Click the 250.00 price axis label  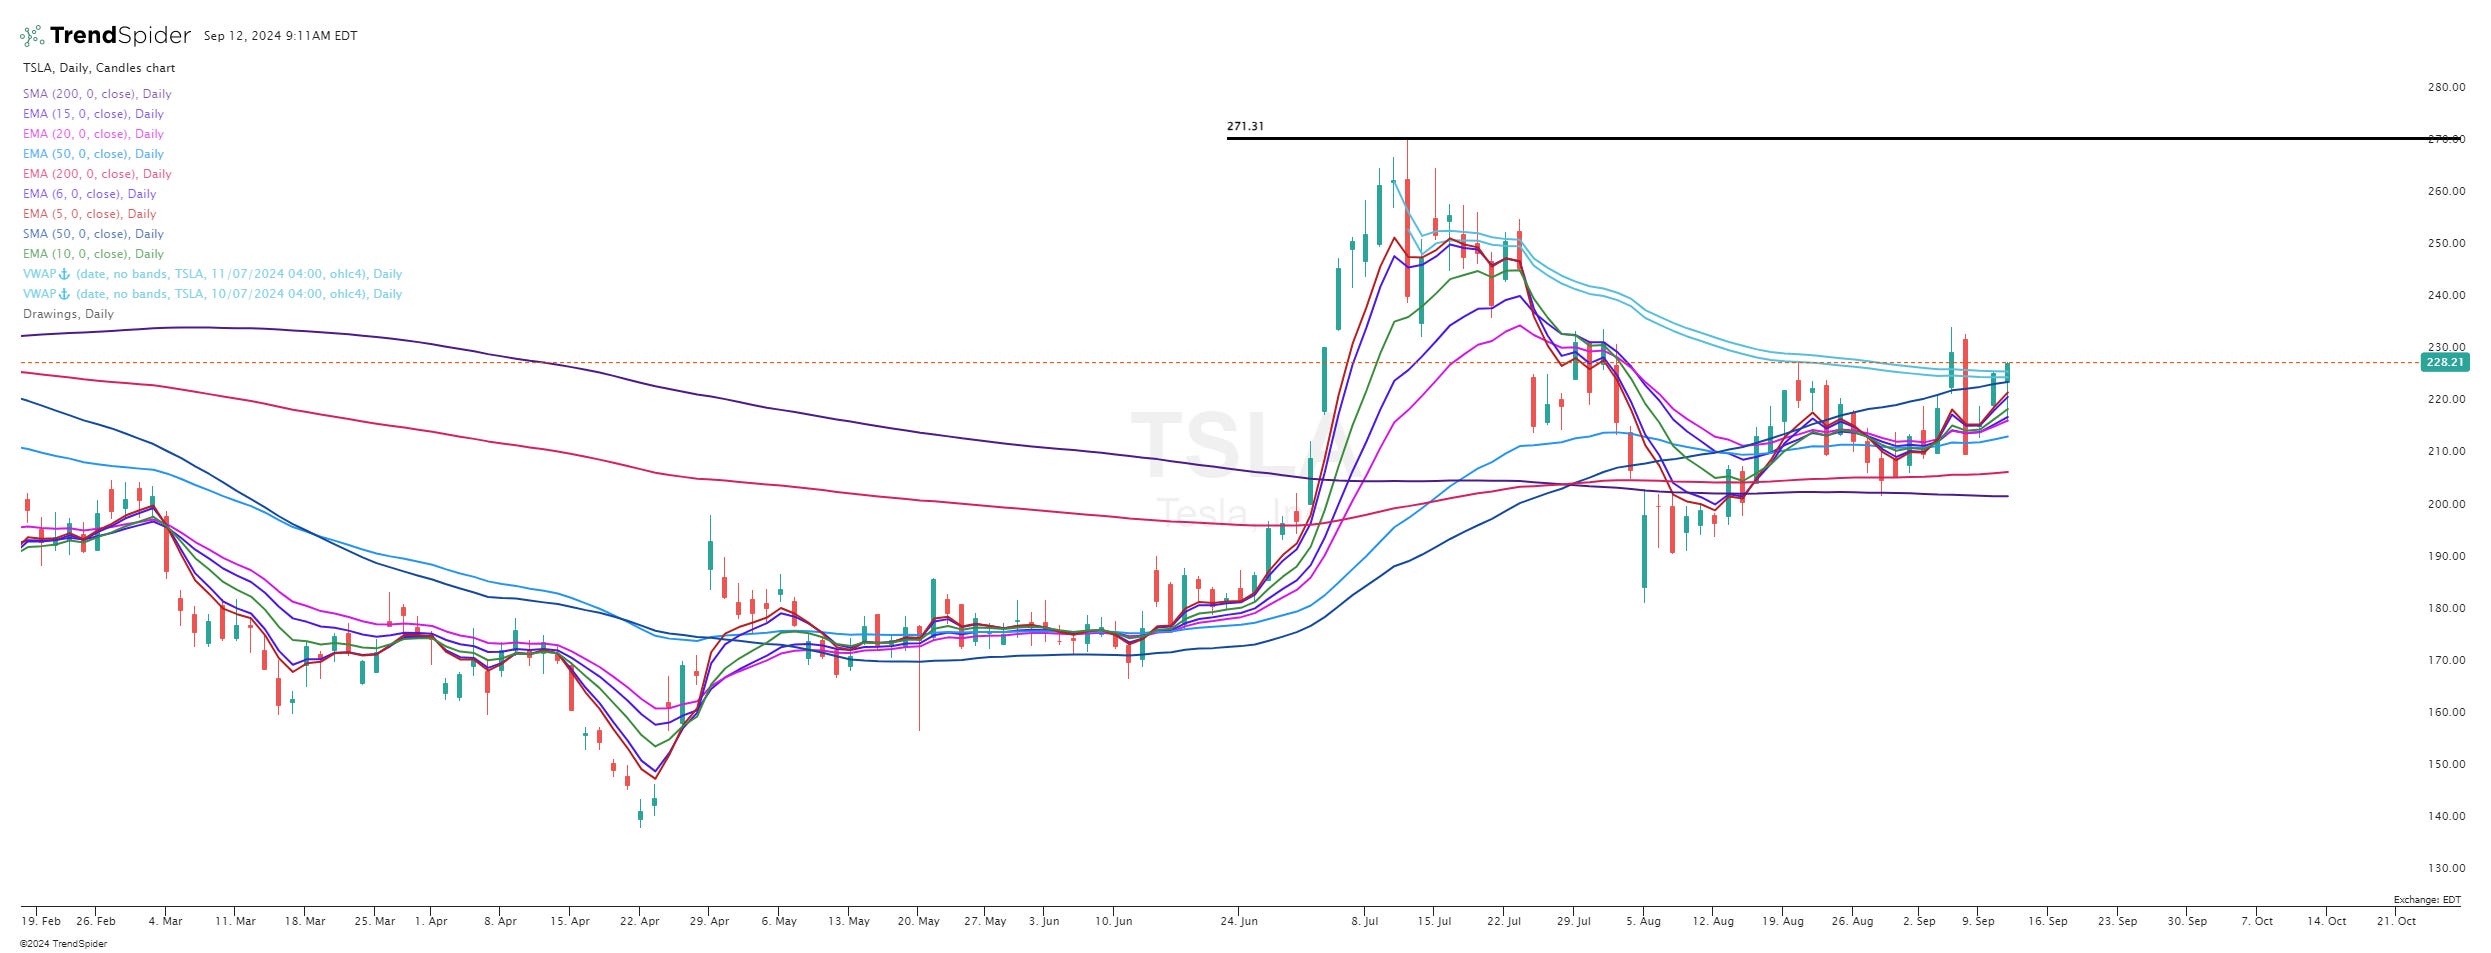tap(2446, 243)
